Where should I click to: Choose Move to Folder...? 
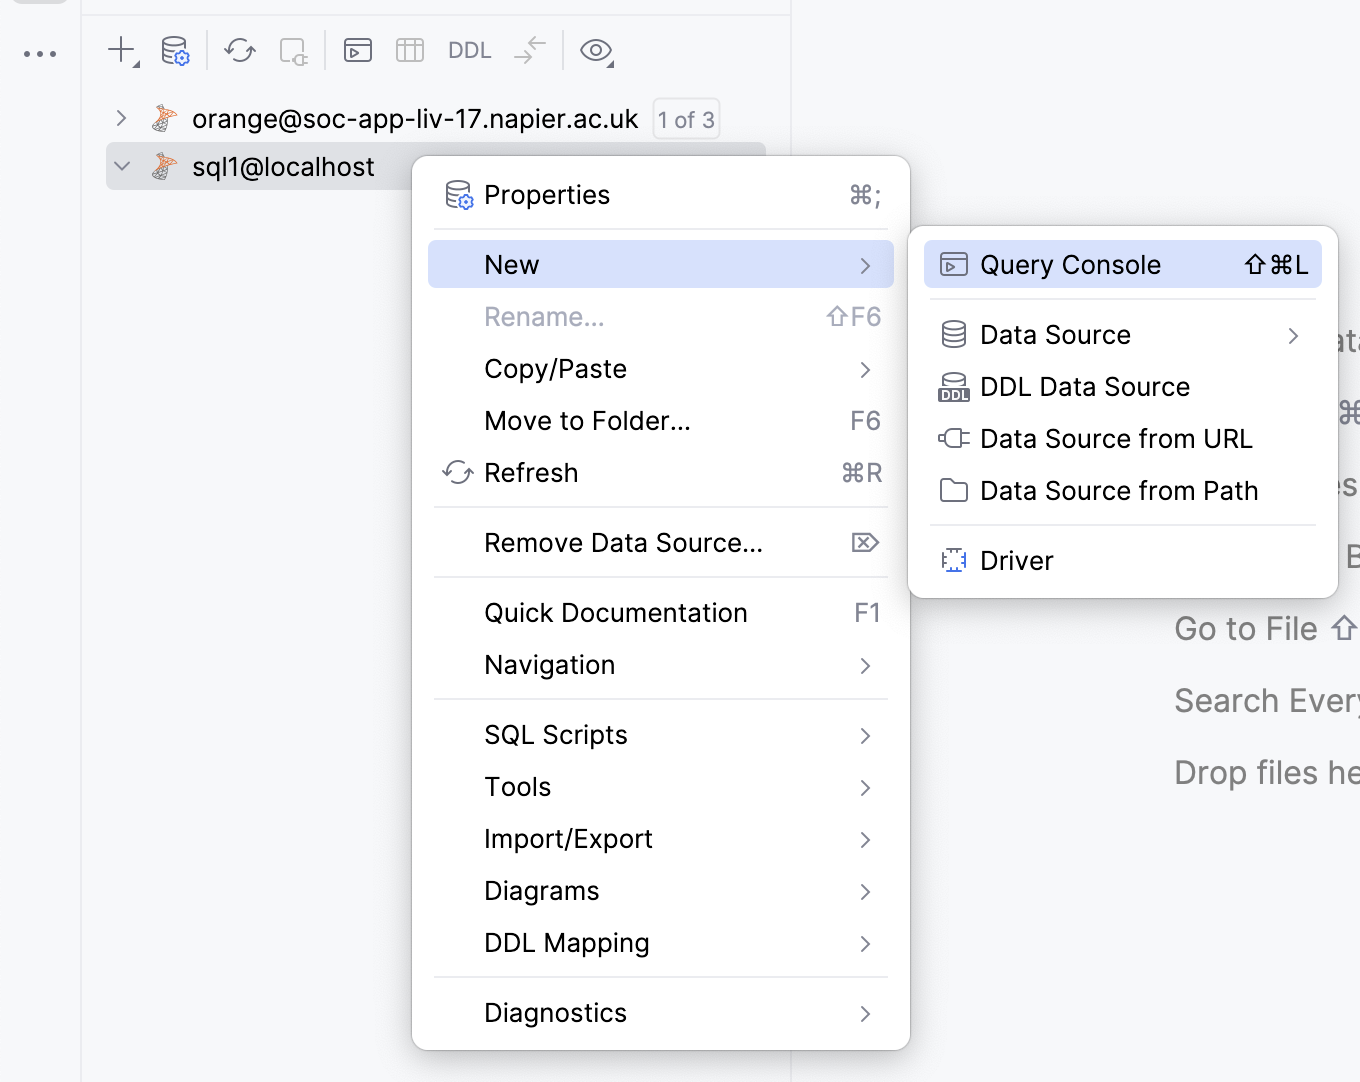(661, 421)
